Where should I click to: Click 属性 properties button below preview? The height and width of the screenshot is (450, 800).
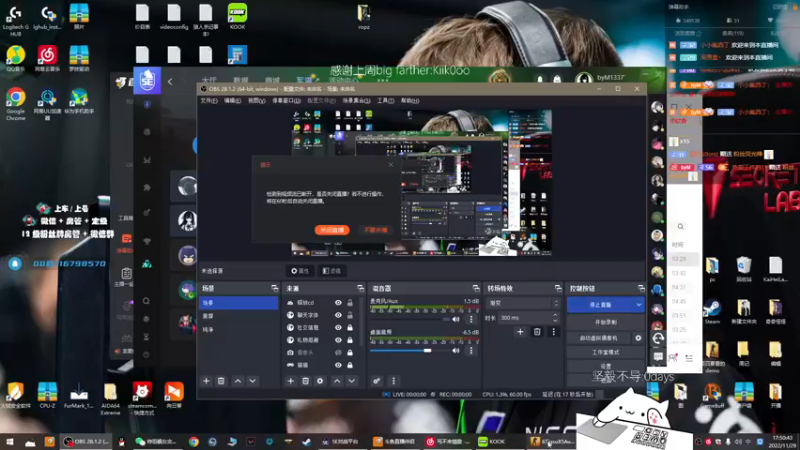point(300,271)
